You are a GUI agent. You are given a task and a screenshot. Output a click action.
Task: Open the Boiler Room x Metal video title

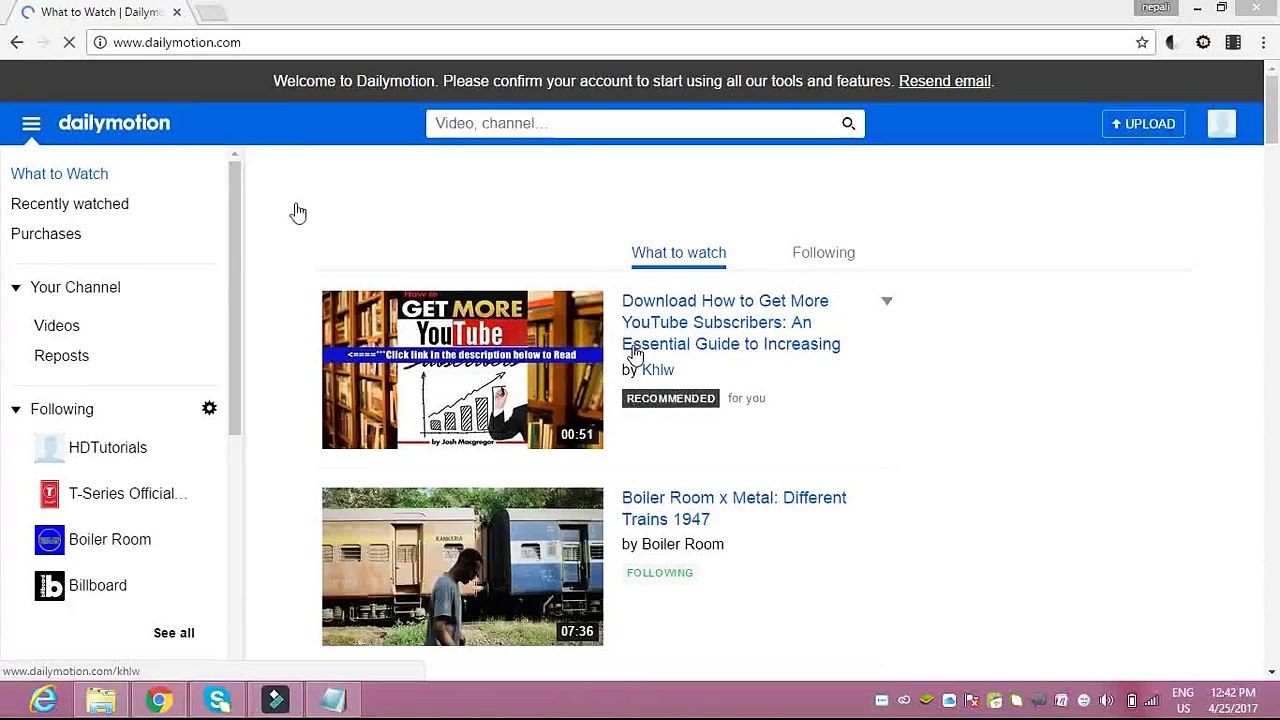(x=734, y=508)
